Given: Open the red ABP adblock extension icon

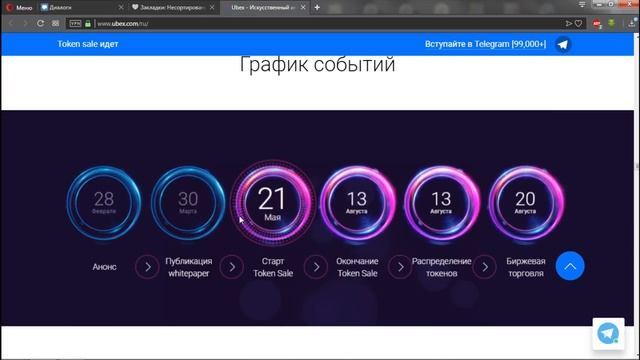Looking at the screenshot, I should pos(597,24).
